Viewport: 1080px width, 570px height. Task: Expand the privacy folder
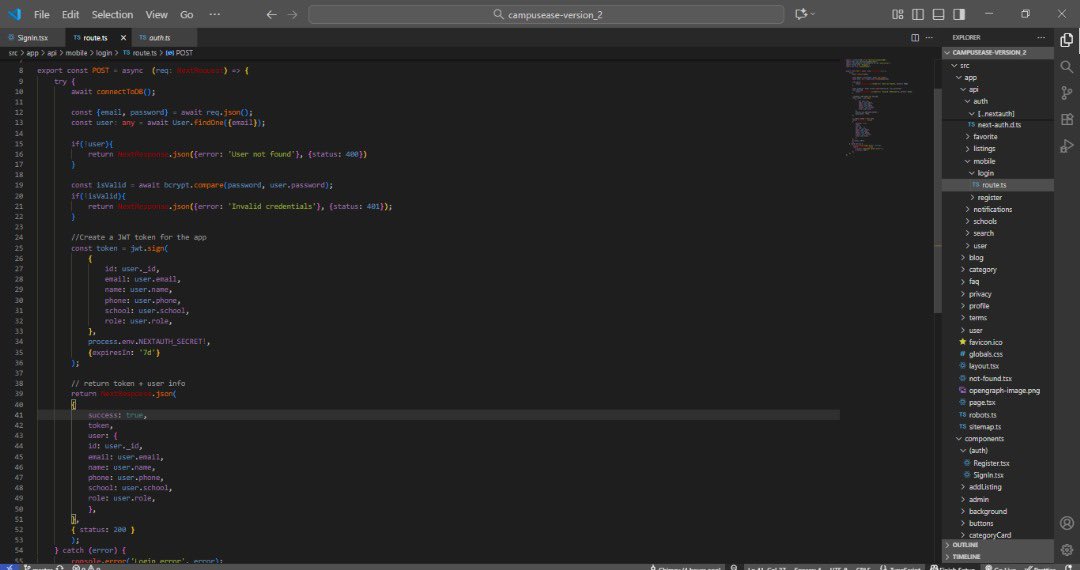998,294
